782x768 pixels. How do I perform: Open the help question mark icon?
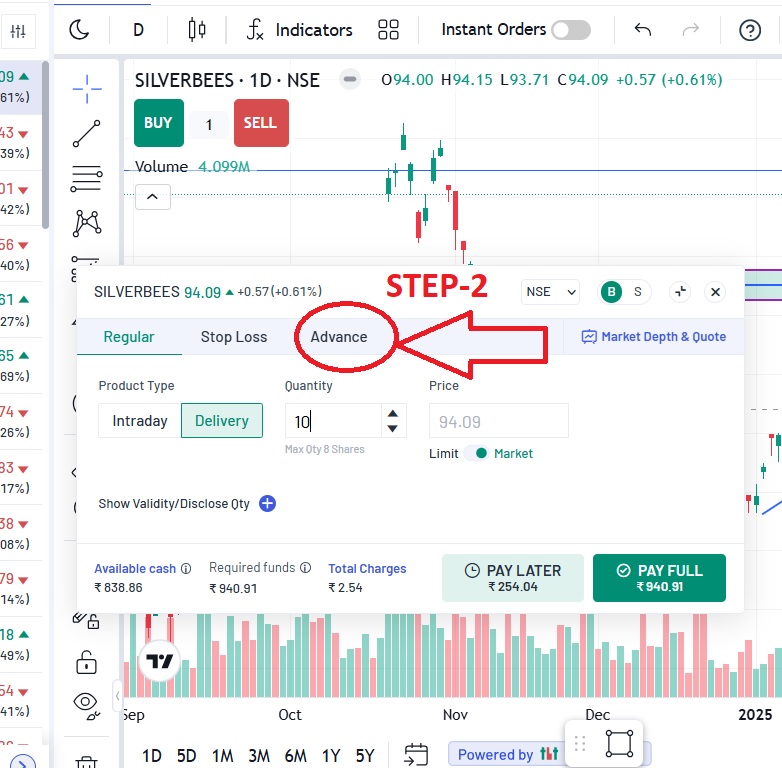pyautogui.click(x=750, y=30)
